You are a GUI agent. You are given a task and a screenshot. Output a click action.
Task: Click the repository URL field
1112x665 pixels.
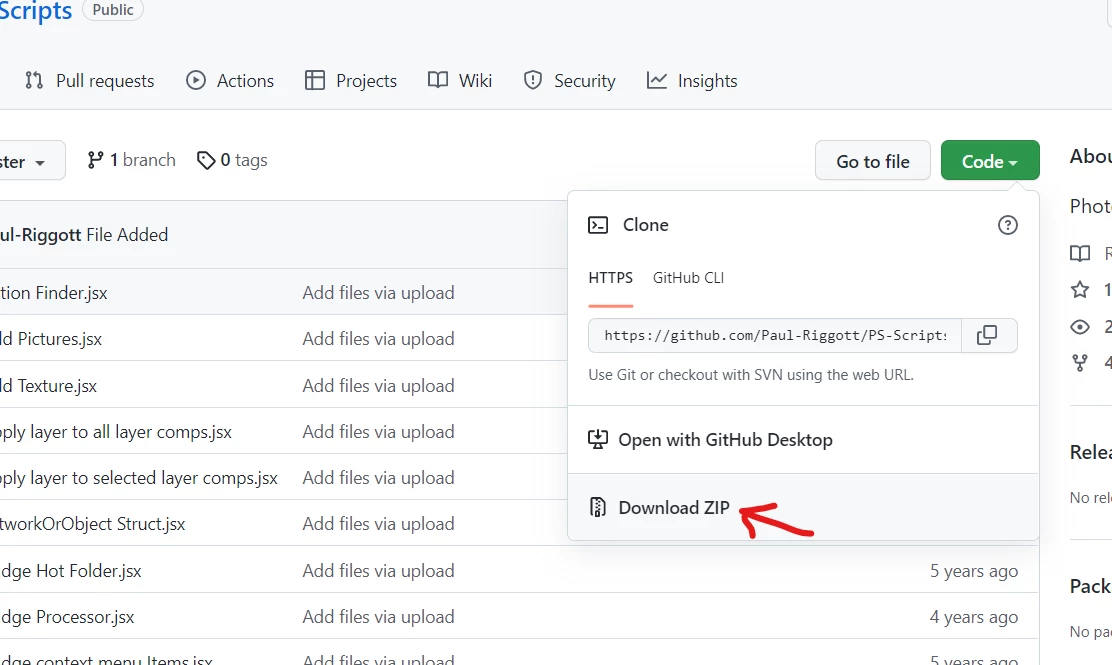tap(774, 335)
